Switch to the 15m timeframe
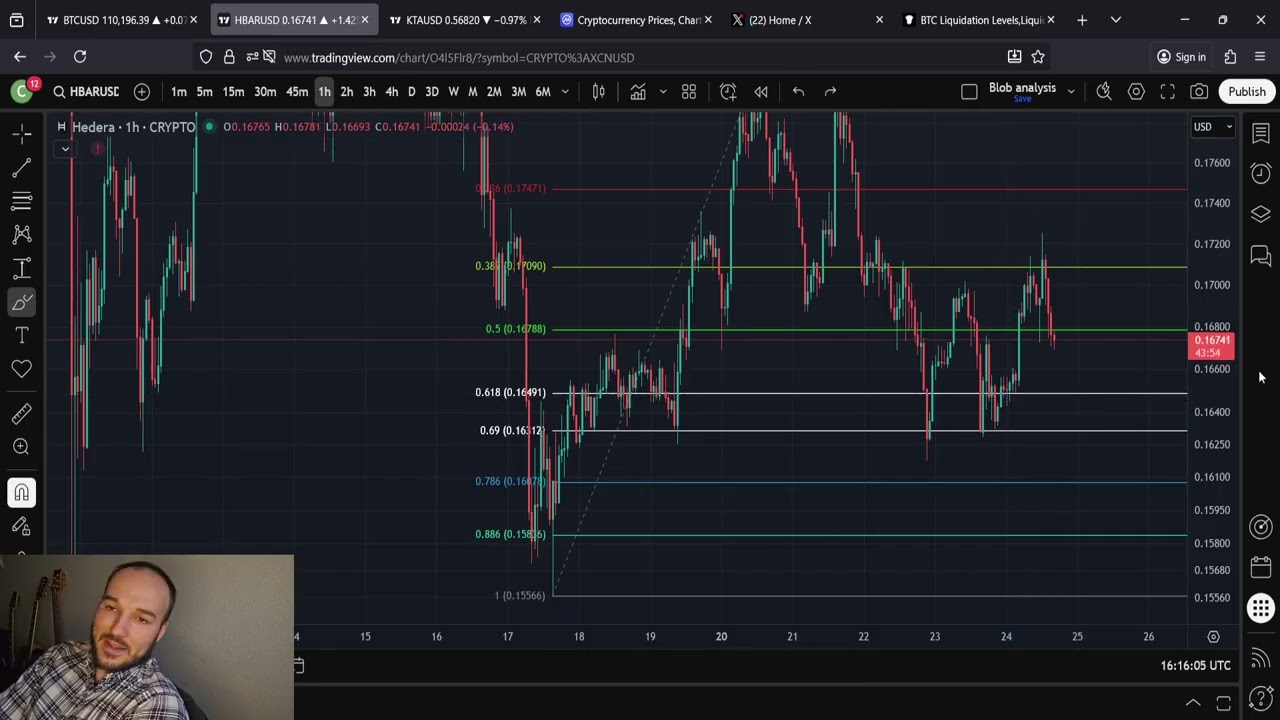The width and height of the screenshot is (1280, 720). click(233, 91)
